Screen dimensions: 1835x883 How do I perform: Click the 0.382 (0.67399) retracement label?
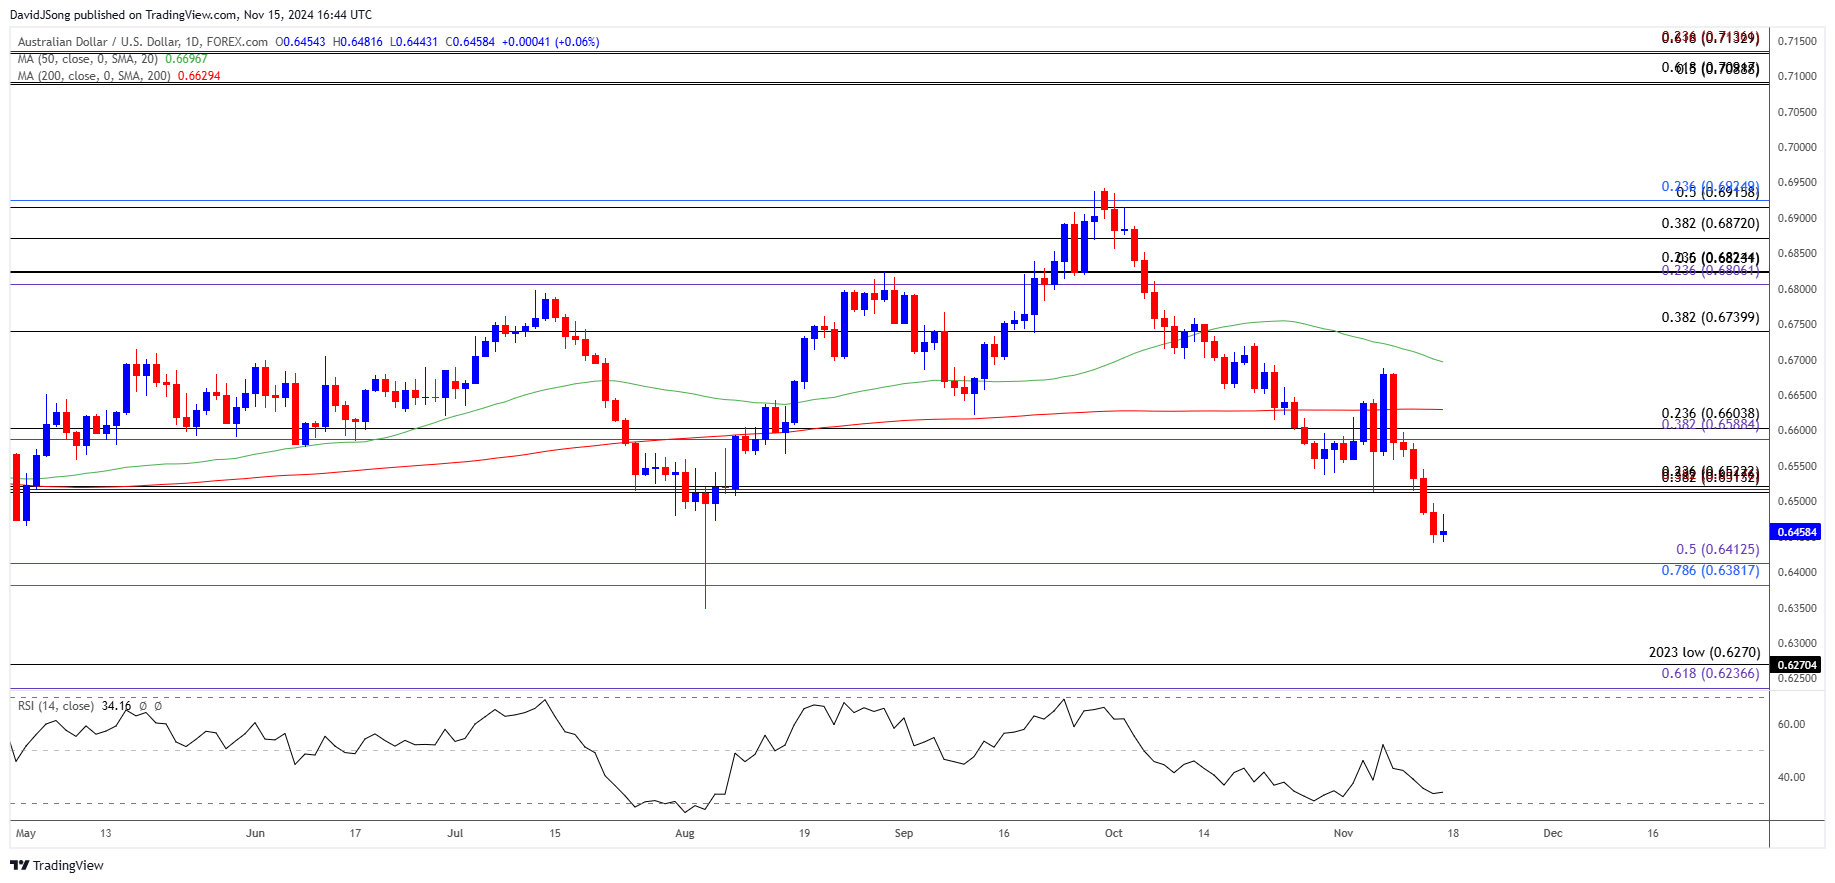pos(1710,317)
